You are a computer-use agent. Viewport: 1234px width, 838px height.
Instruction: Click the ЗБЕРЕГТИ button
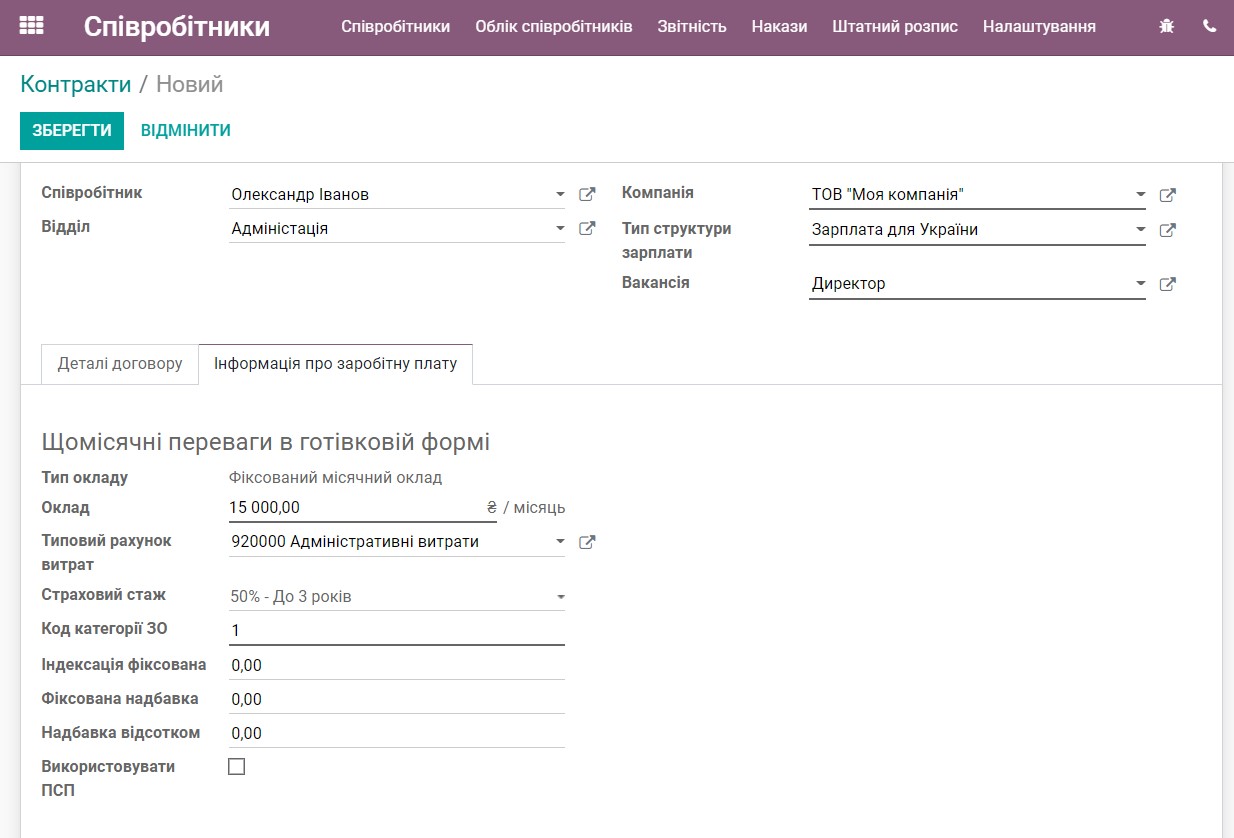pyautogui.click(x=71, y=130)
